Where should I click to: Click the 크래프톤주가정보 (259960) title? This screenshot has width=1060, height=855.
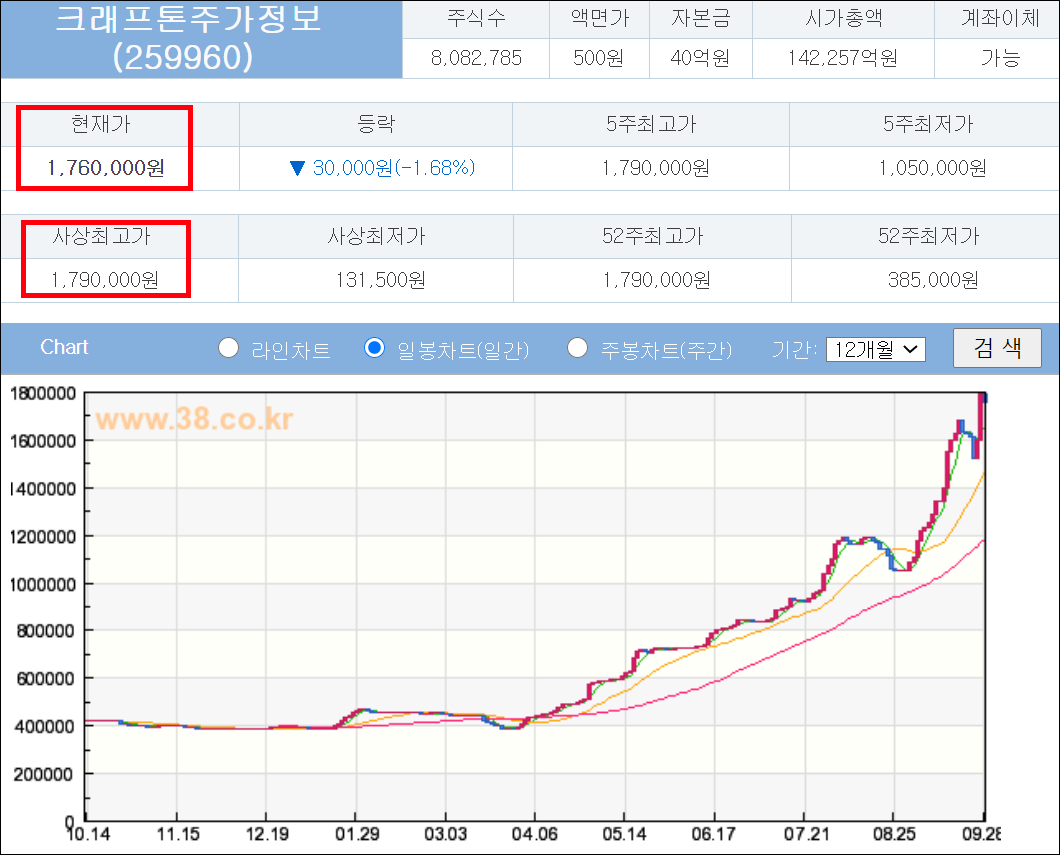[x=187, y=38]
